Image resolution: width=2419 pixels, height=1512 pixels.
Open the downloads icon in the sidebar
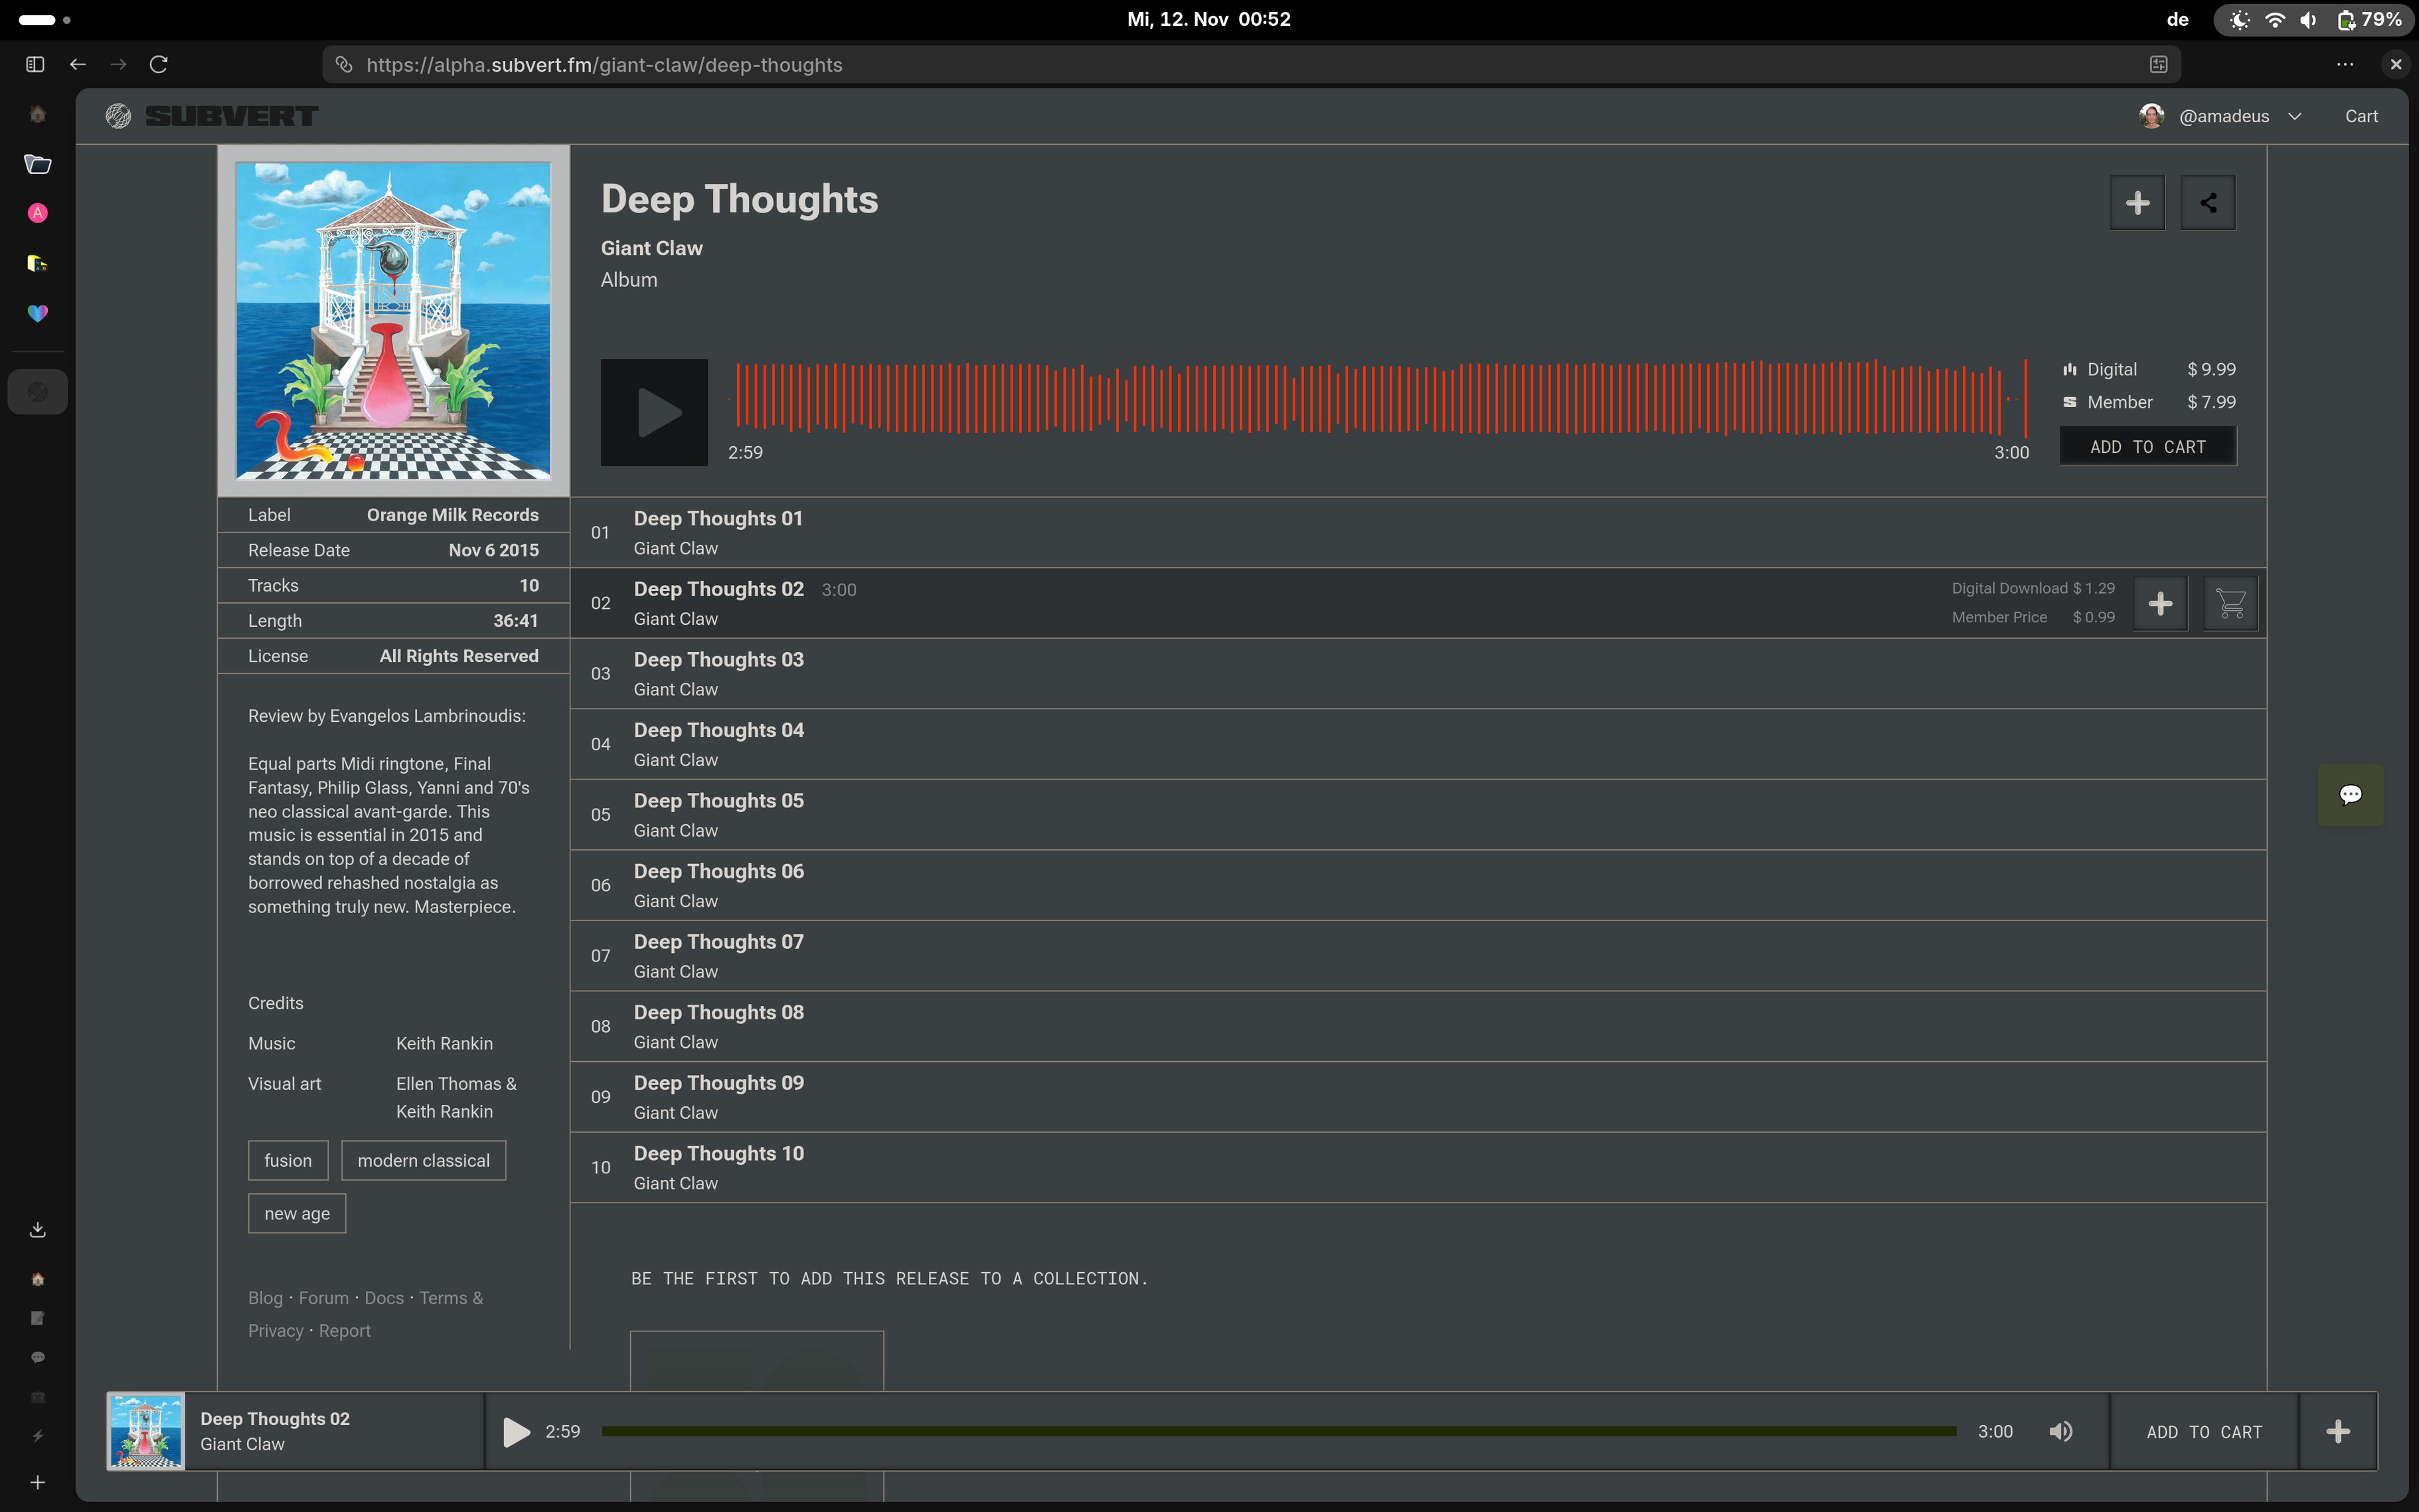38,1229
